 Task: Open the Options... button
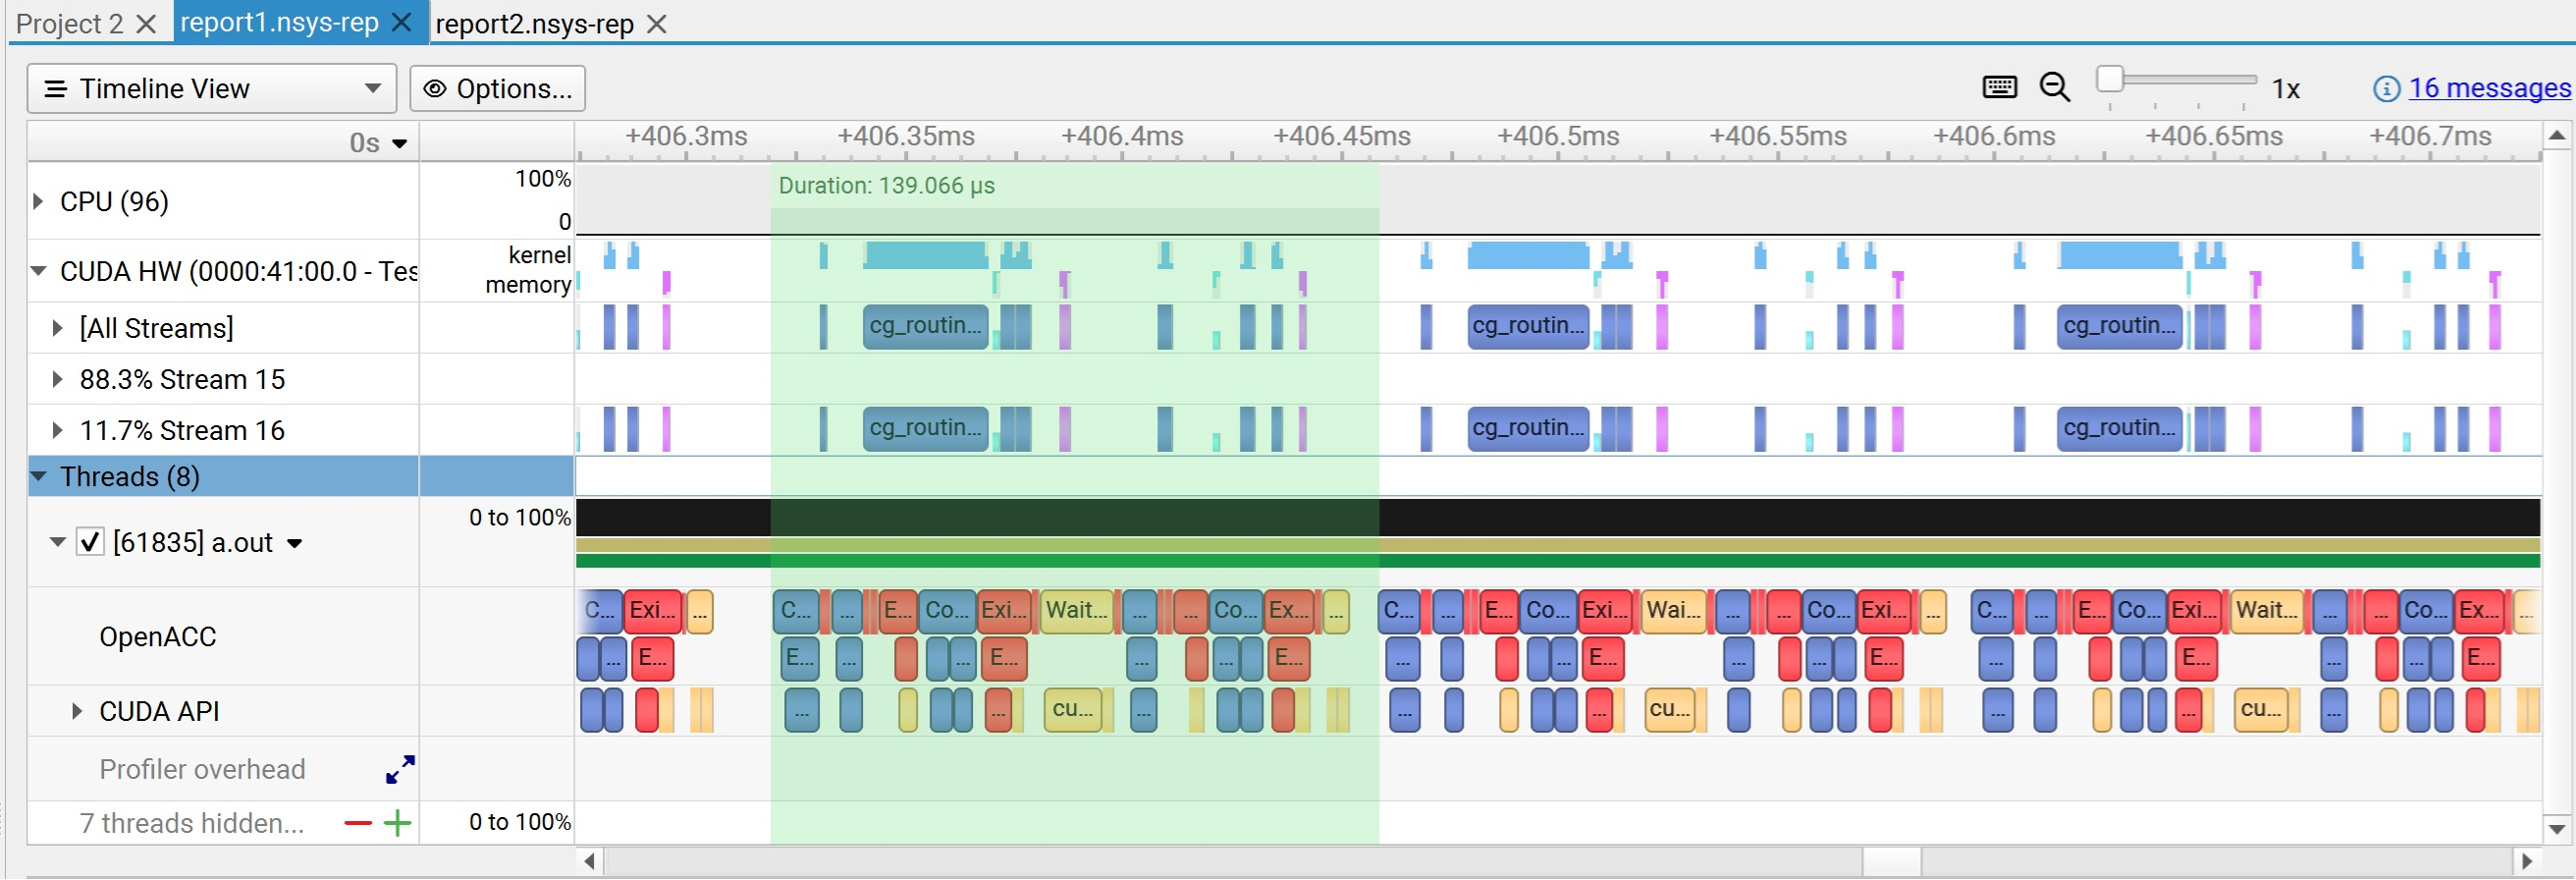pyautogui.click(x=498, y=88)
